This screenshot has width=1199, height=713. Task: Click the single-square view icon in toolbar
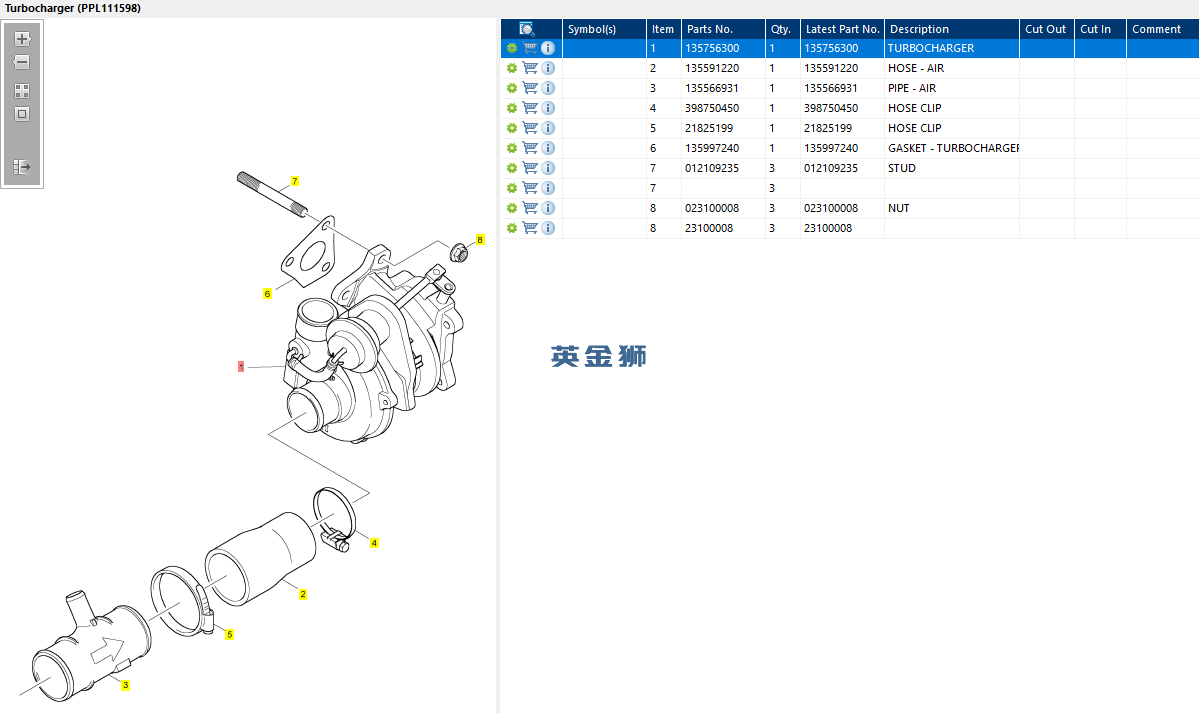[x=22, y=114]
